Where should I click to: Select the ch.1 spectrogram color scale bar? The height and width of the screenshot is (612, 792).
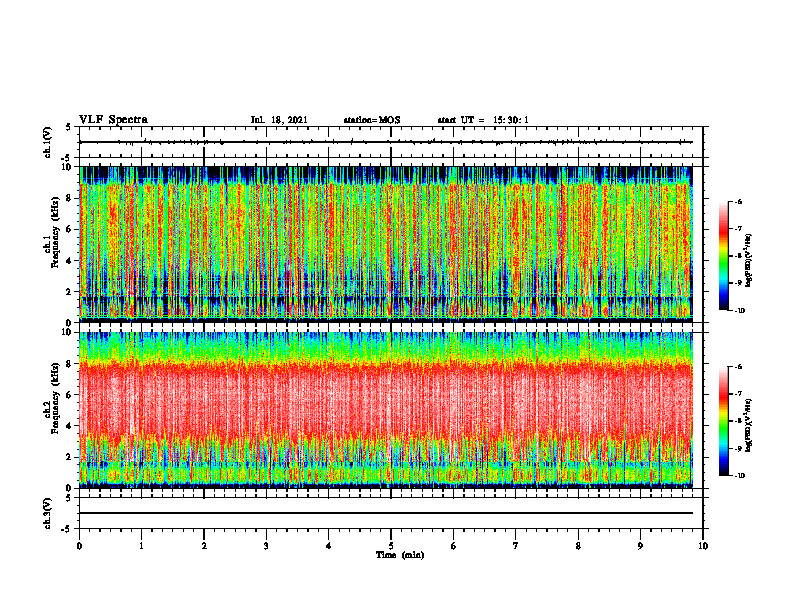click(x=723, y=256)
